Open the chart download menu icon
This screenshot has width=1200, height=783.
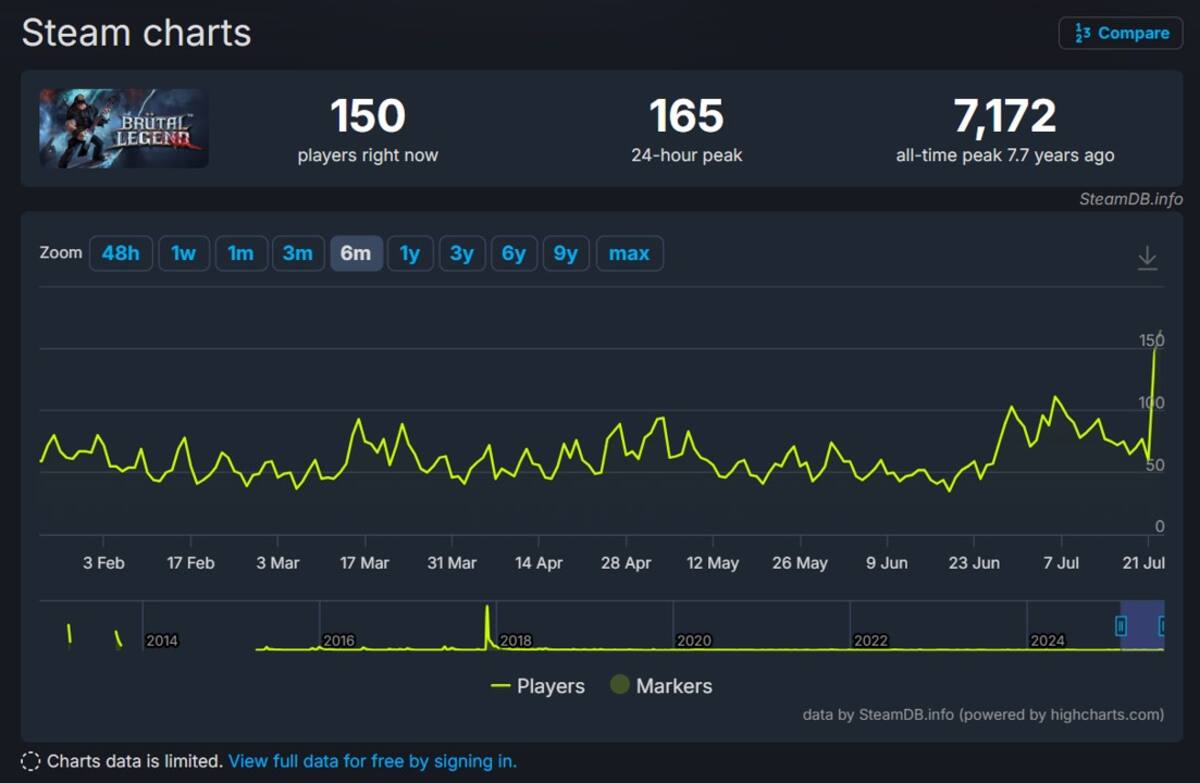coord(1147,257)
